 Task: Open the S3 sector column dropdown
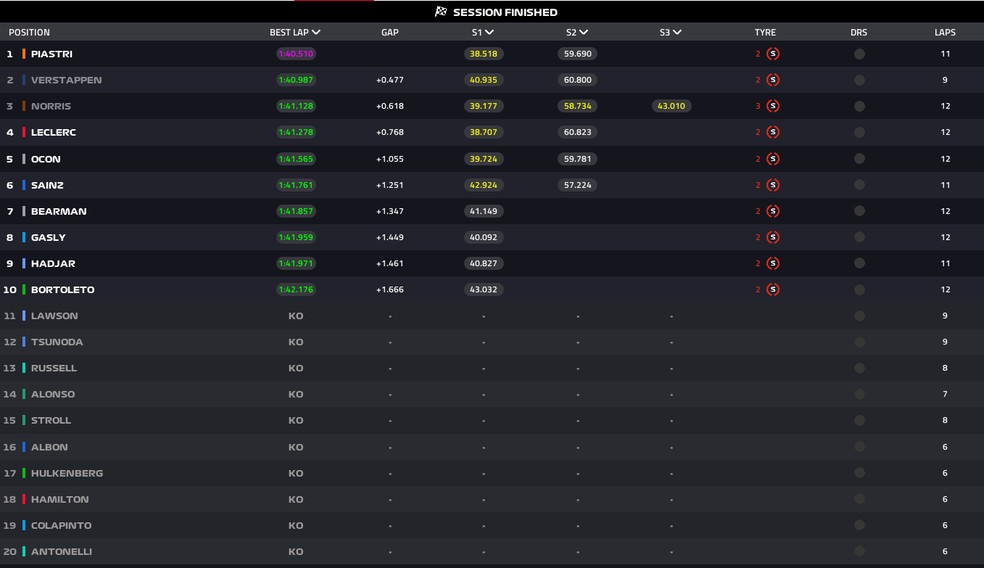tap(677, 32)
